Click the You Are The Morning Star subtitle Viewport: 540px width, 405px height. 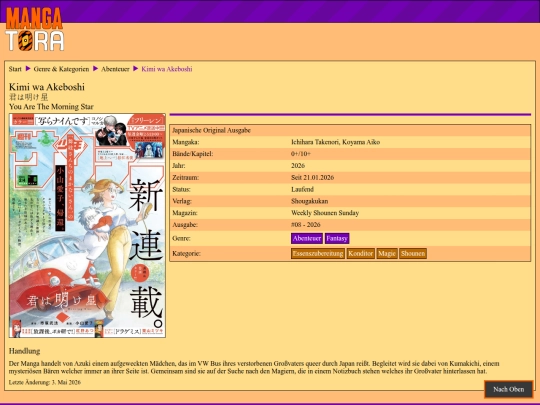tap(51, 106)
